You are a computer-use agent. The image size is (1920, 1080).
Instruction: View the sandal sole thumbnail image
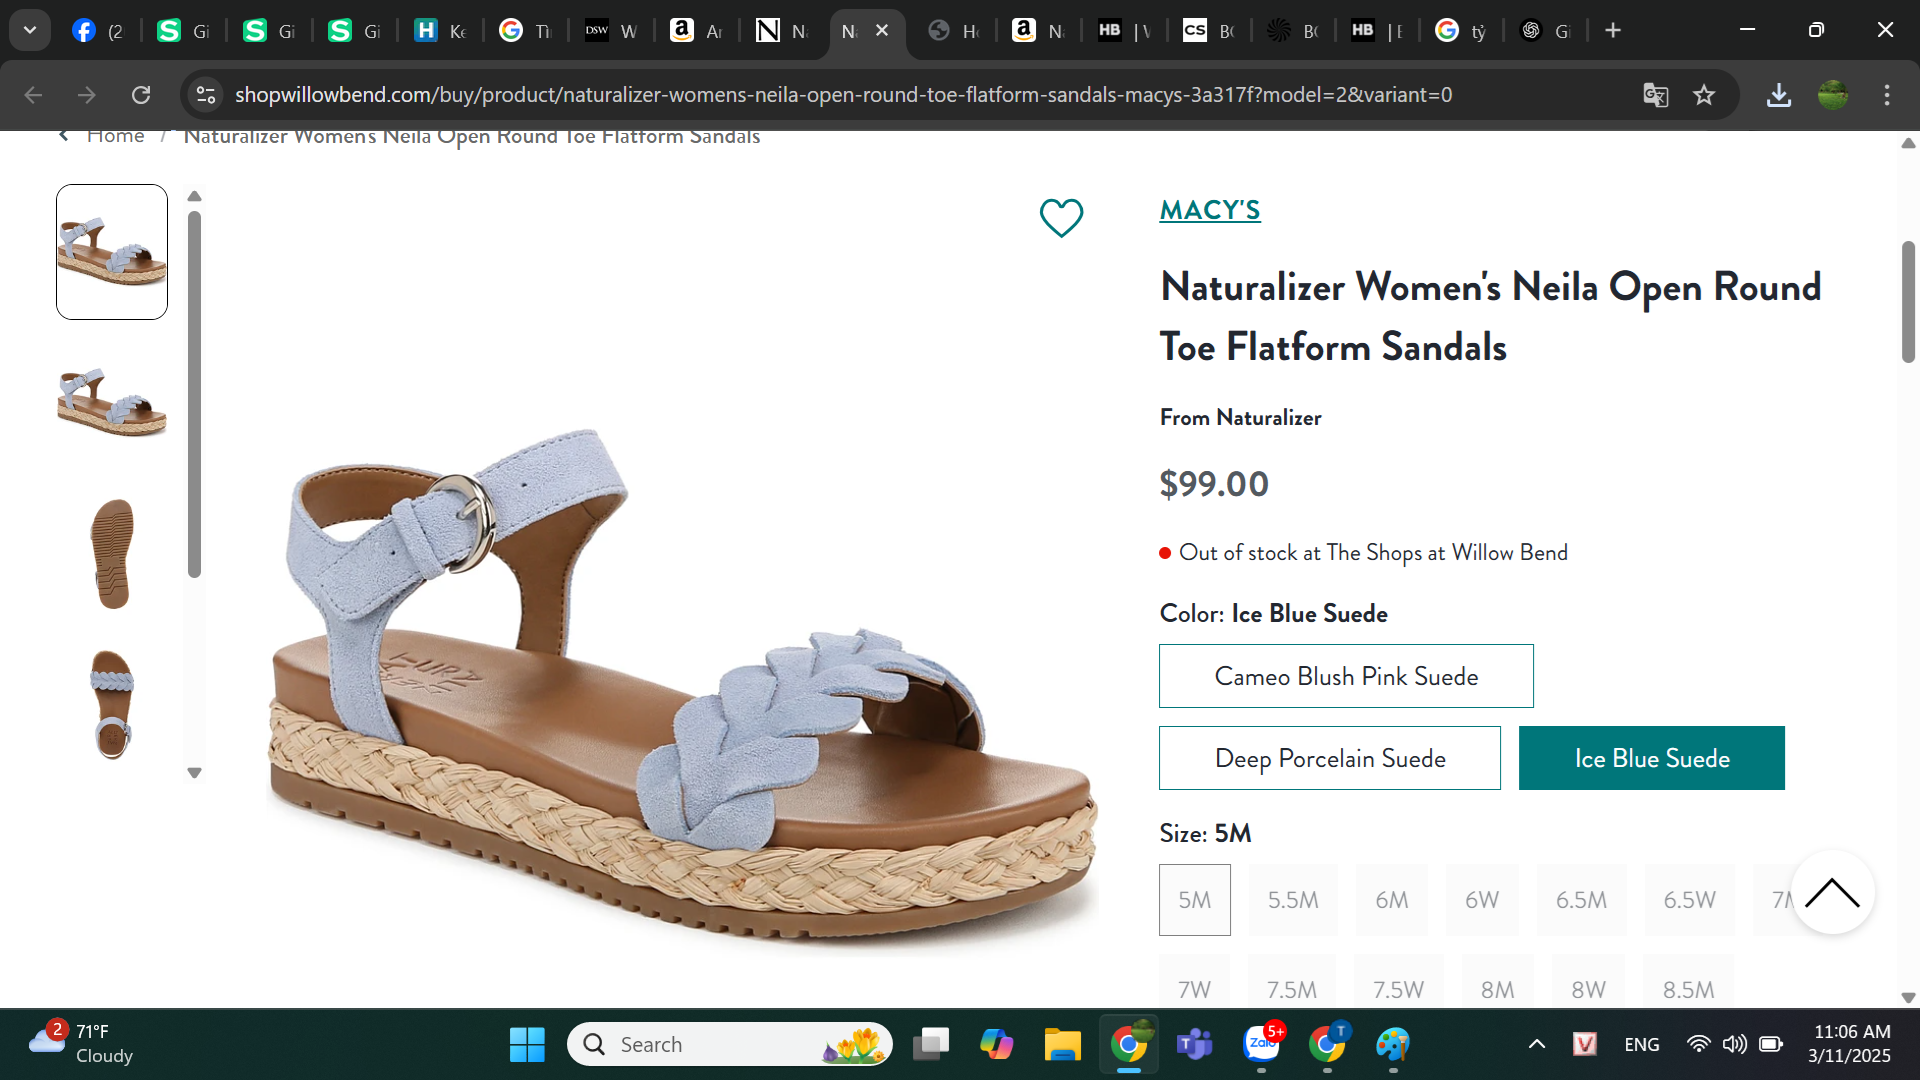coord(112,553)
